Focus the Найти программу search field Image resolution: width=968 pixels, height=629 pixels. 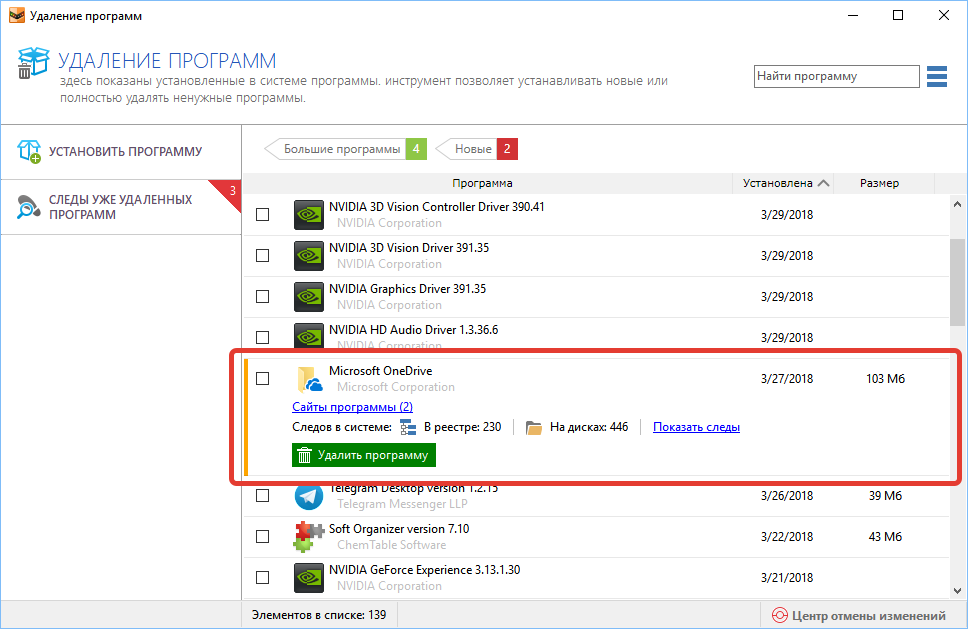[837, 77]
